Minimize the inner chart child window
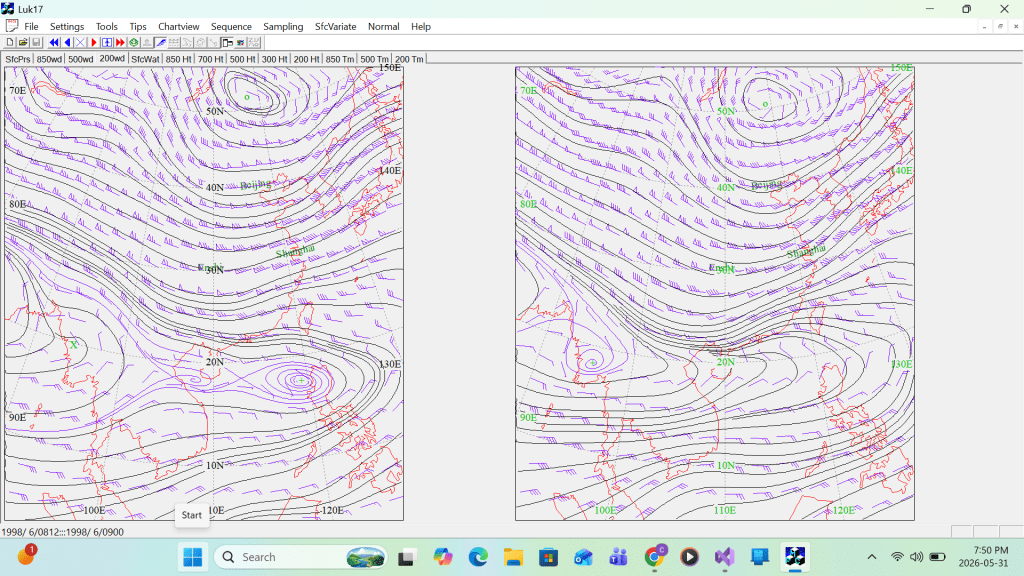 pos(984,27)
